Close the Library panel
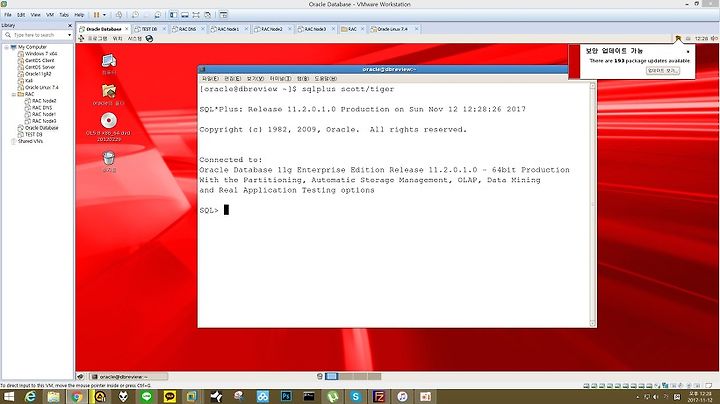720x404 pixels. pyautogui.click(x=70, y=25)
